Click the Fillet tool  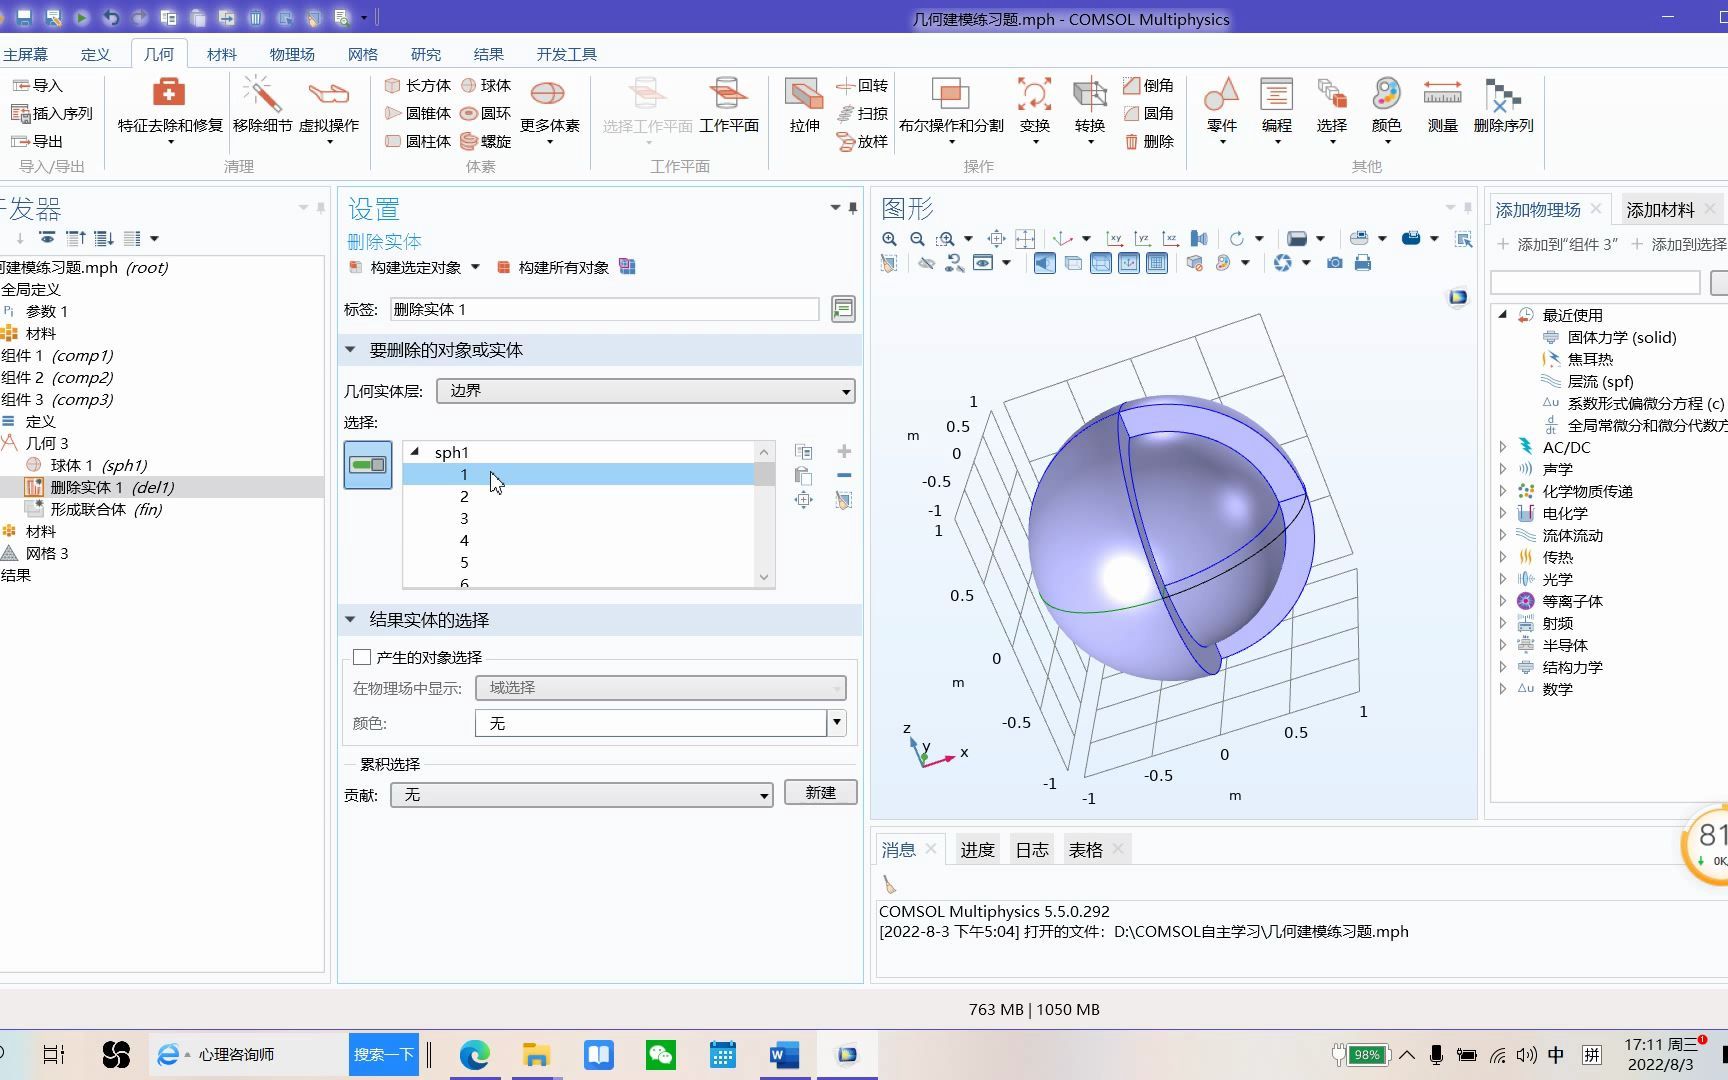[x=1148, y=114]
